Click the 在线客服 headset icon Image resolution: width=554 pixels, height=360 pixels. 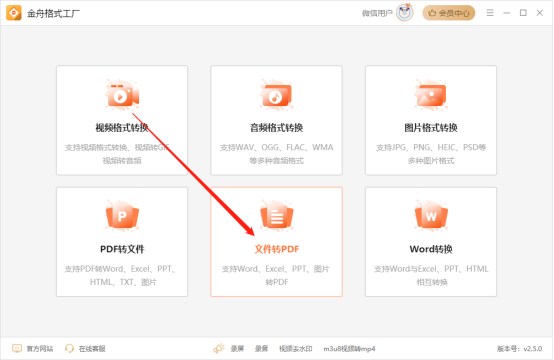(69, 349)
